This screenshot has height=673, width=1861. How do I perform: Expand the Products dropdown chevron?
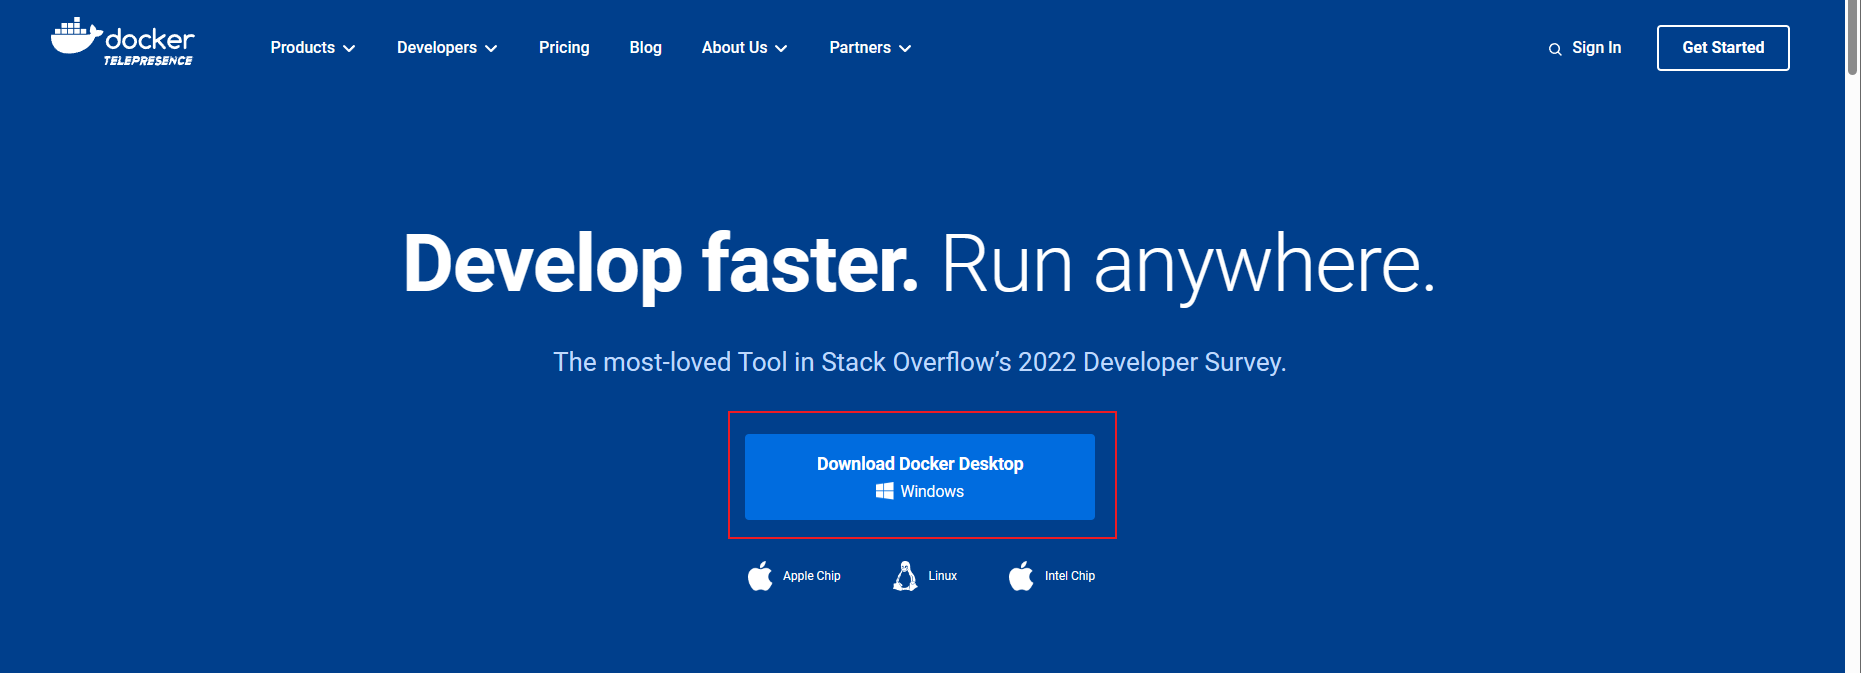click(349, 49)
